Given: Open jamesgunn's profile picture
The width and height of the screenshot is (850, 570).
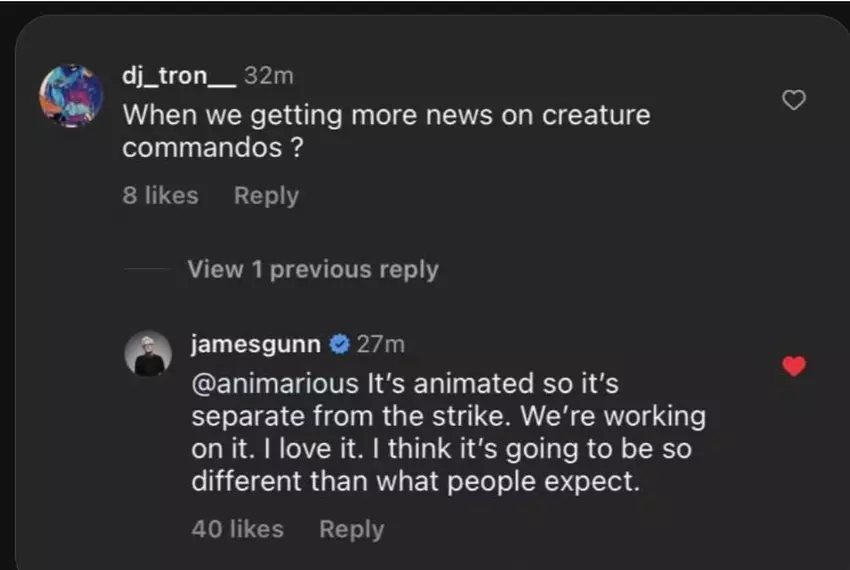Looking at the screenshot, I should pos(148,353).
